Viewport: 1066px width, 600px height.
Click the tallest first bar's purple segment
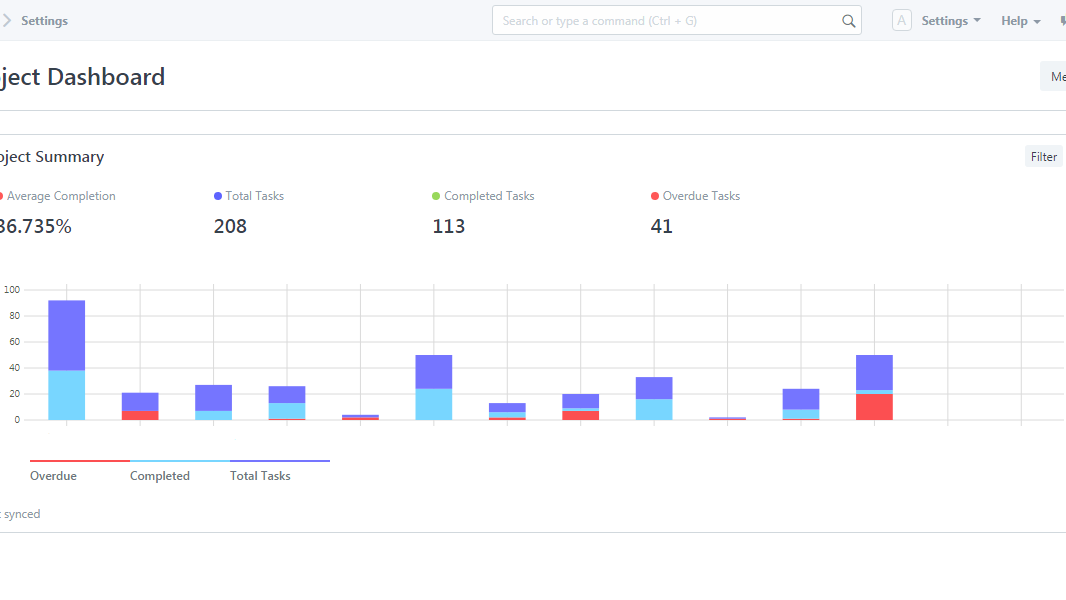point(67,335)
